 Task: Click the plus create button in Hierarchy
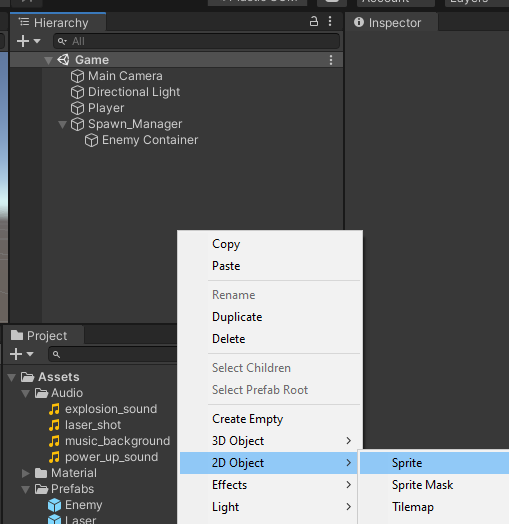pos(23,41)
